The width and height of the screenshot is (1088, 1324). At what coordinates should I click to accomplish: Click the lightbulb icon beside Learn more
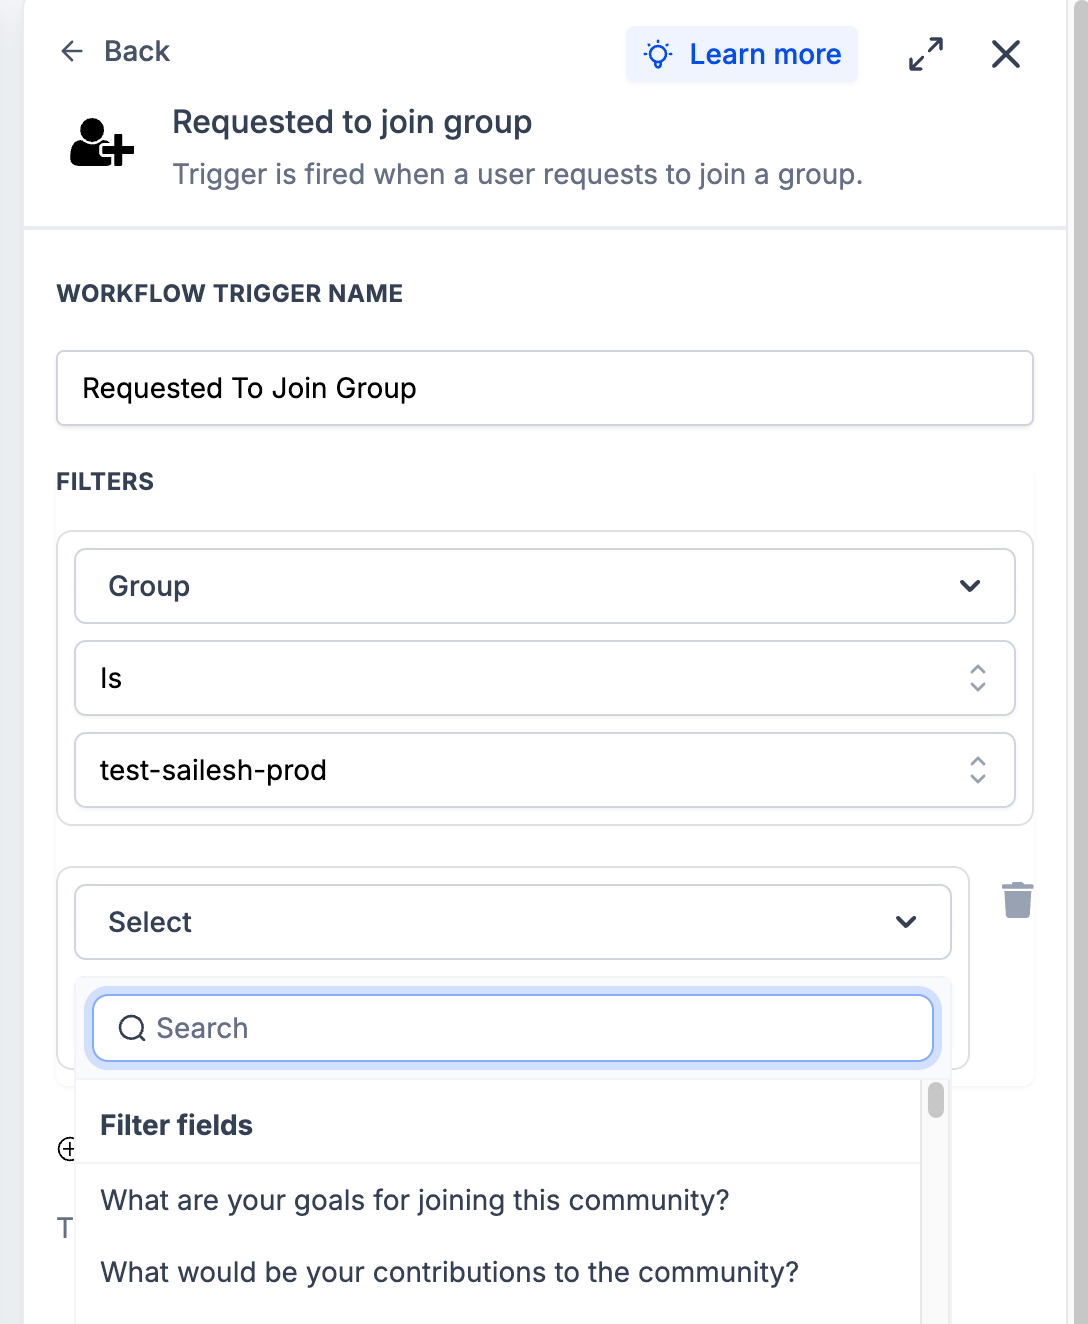[x=658, y=54]
